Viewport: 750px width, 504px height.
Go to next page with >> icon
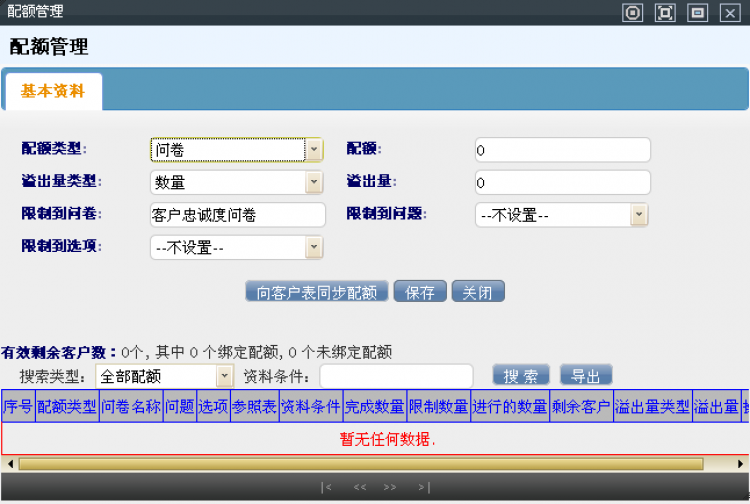[x=390, y=487]
